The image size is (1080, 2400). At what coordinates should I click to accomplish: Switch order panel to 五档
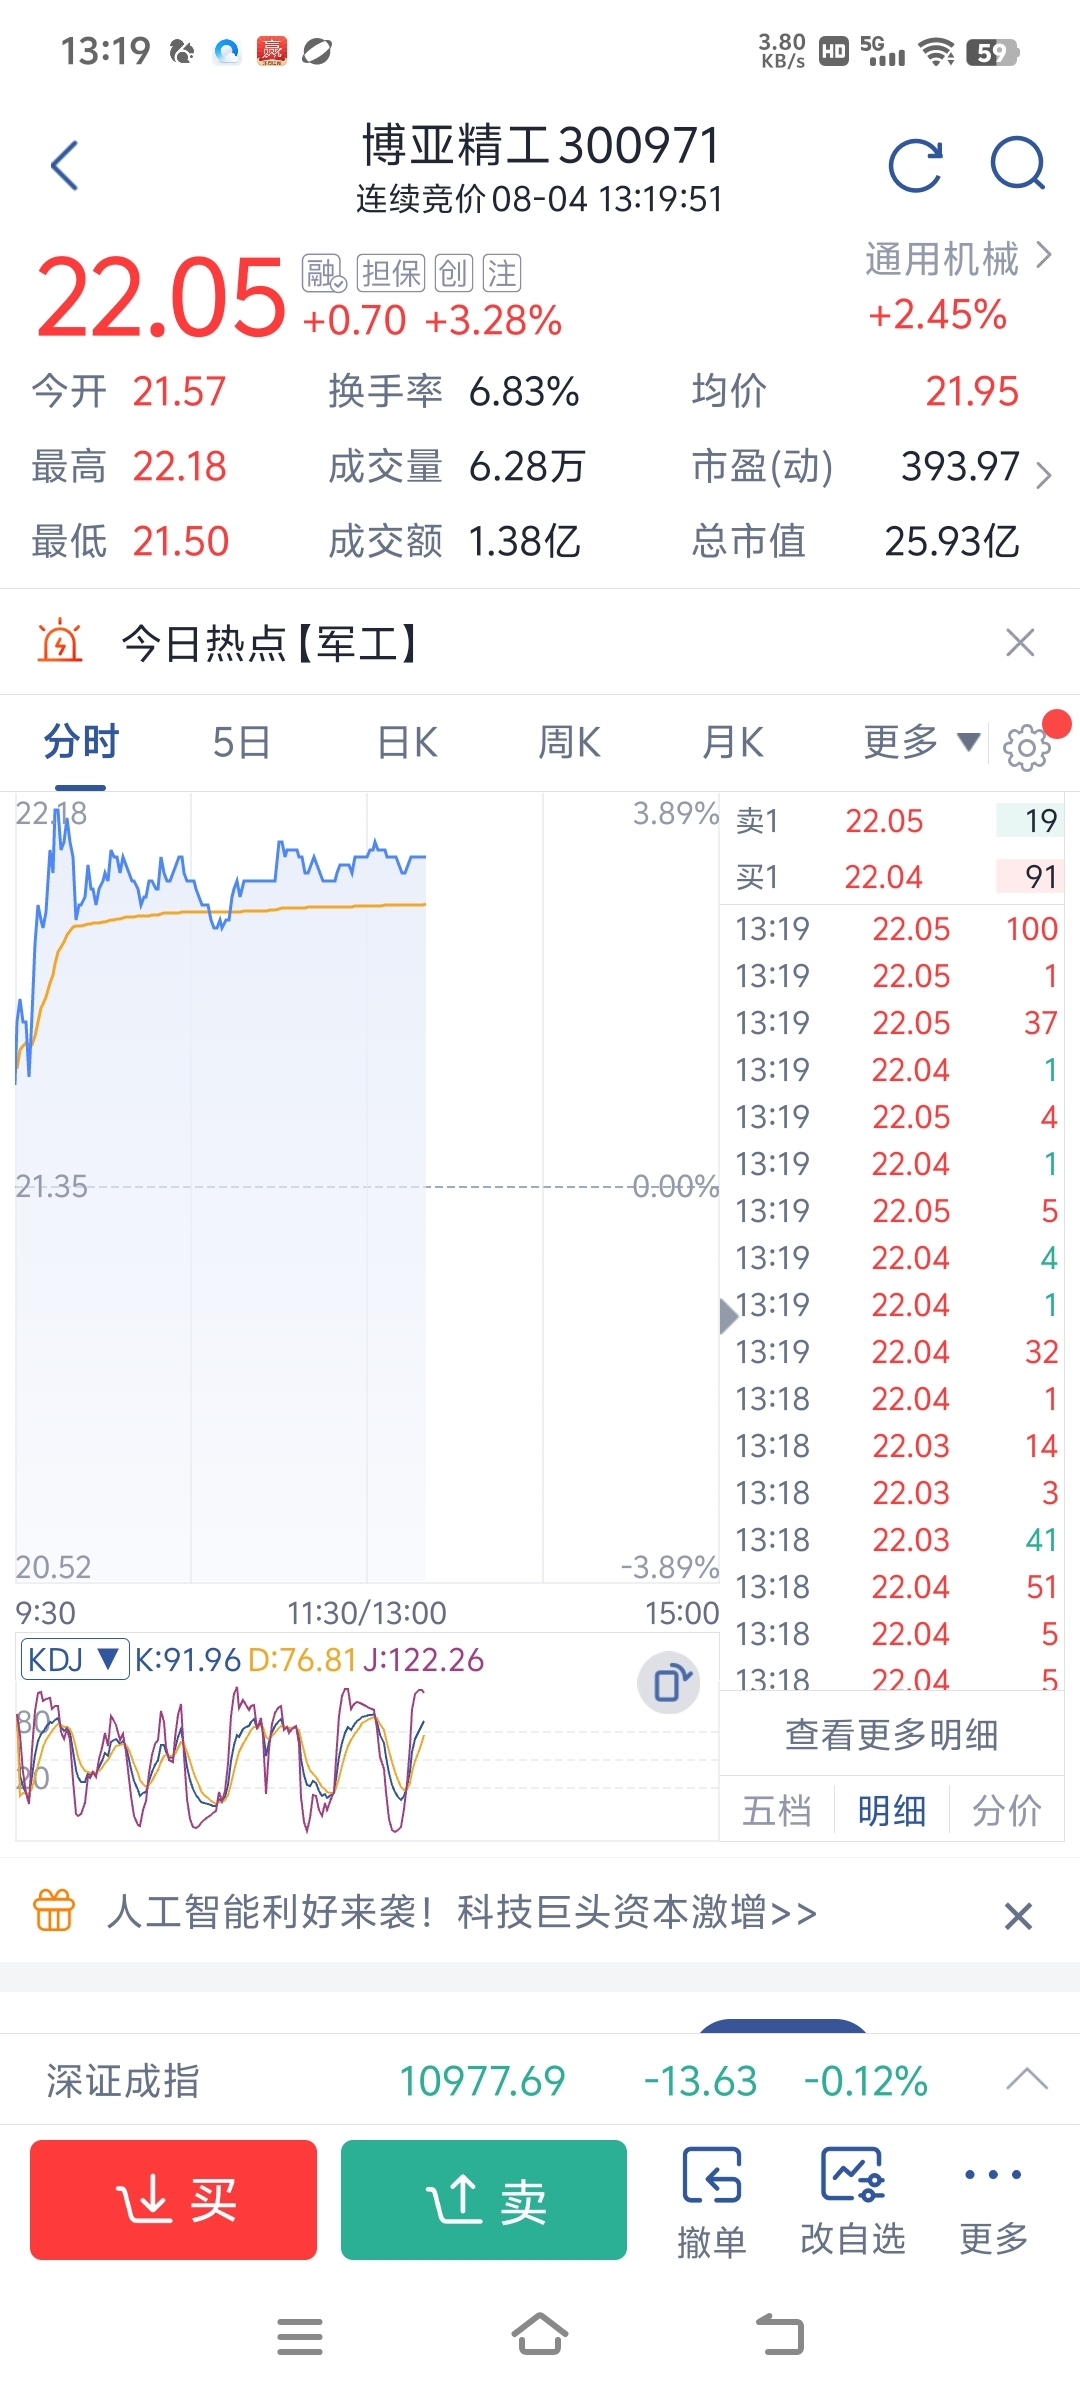coord(777,1810)
